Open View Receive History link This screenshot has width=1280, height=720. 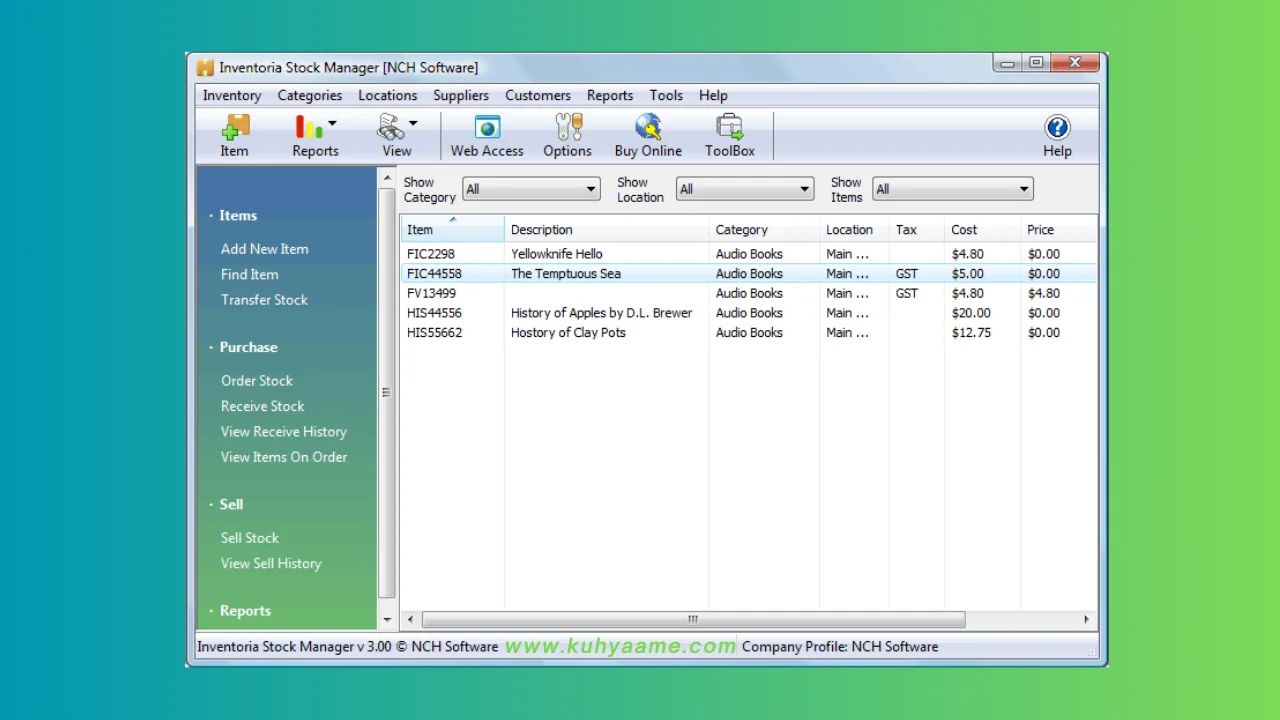284,431
